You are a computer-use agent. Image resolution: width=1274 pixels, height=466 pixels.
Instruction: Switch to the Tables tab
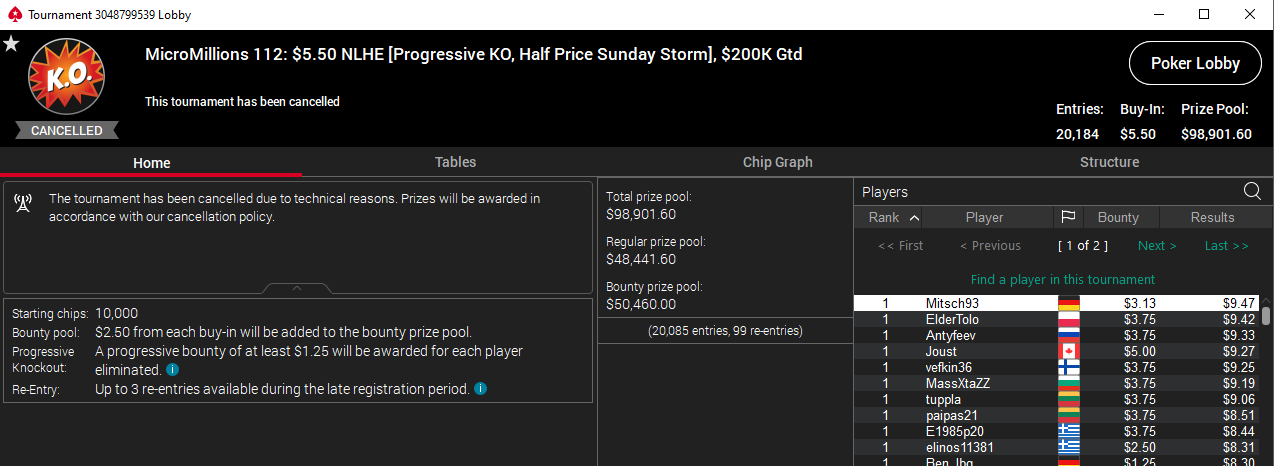455,162
